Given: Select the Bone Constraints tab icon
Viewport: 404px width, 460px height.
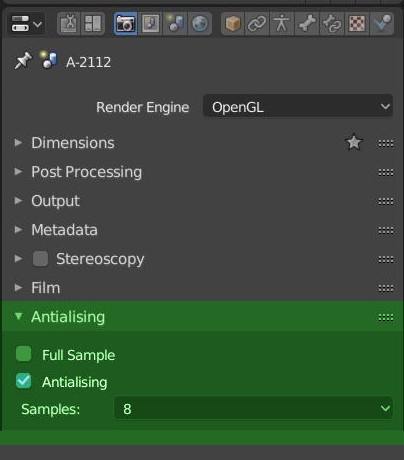Looking at the screenshot, I should pos(332,23).
